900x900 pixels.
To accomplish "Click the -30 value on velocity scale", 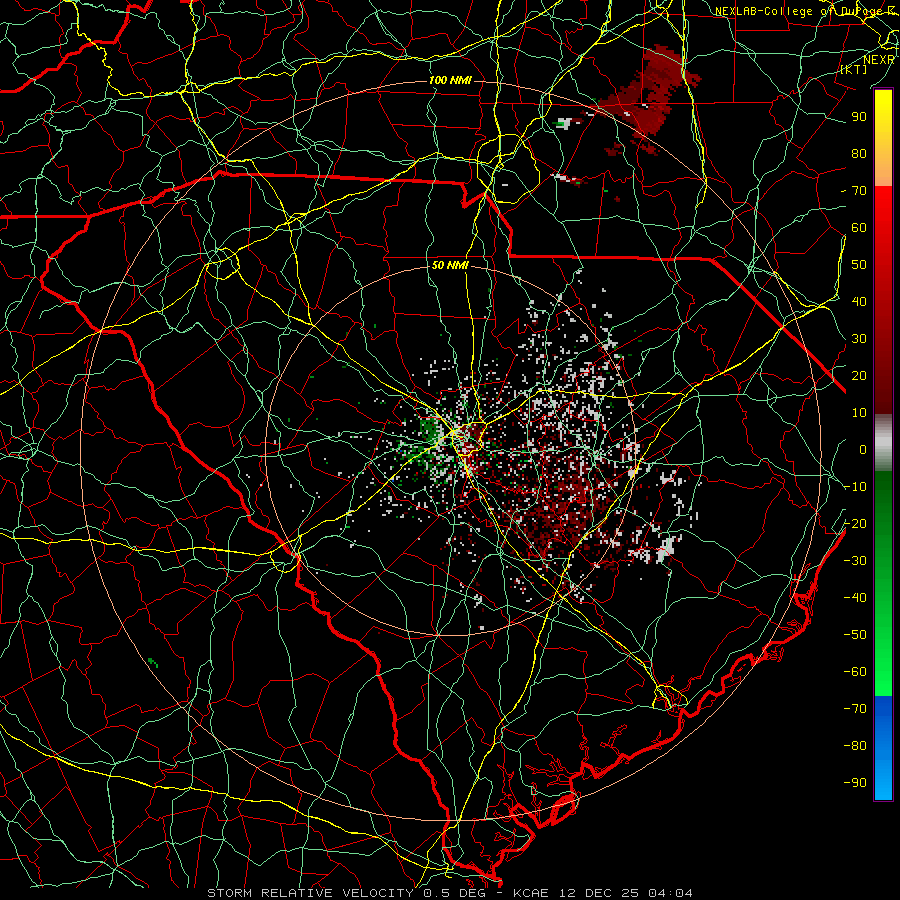I will [855, 560].
